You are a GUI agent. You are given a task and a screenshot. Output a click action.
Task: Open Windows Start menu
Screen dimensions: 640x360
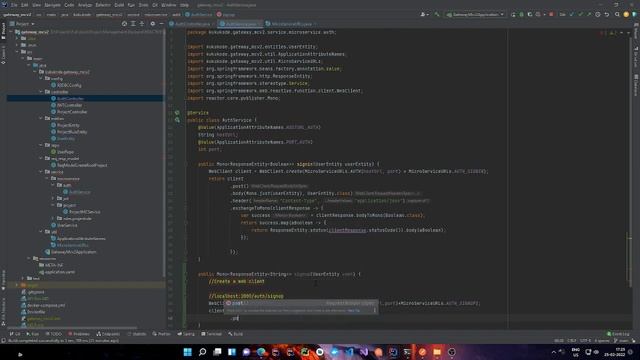[x=187, y=352]
